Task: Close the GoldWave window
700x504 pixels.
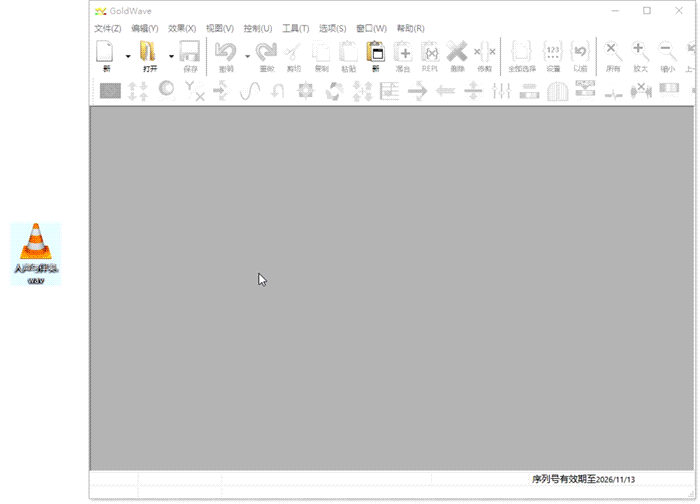Action: (x=679, y=11)
